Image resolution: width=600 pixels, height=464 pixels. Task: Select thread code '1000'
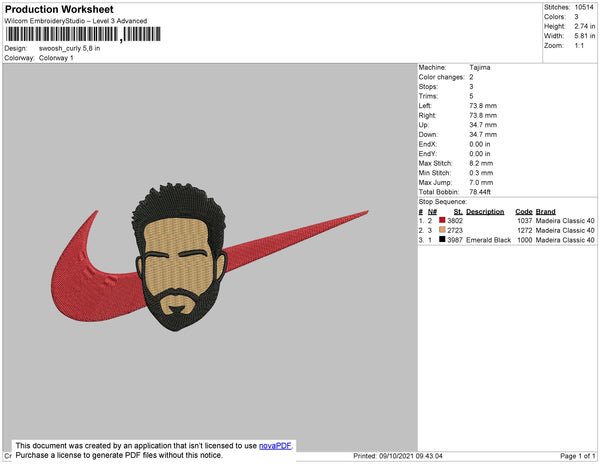[x=525, y=240]
